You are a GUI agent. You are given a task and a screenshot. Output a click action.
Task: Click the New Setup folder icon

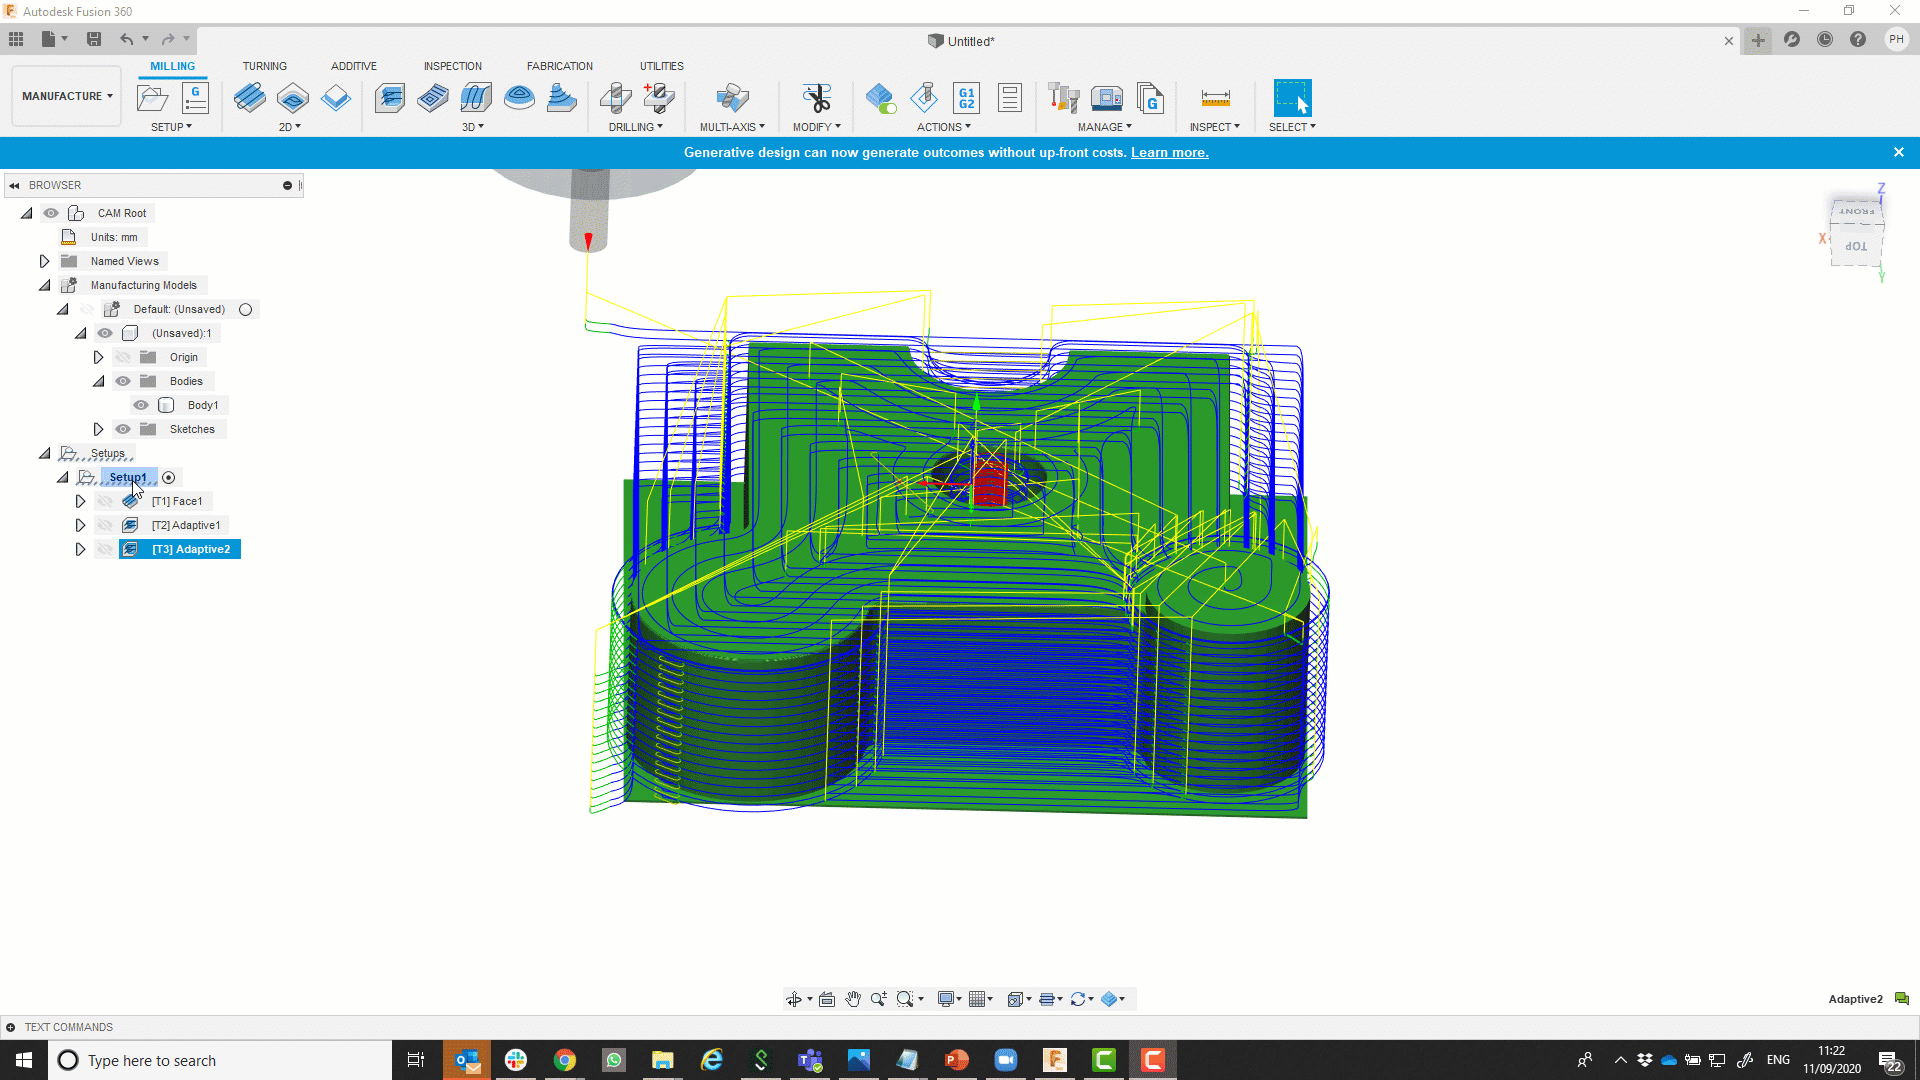pyautogui.click(x=152, y=98)
